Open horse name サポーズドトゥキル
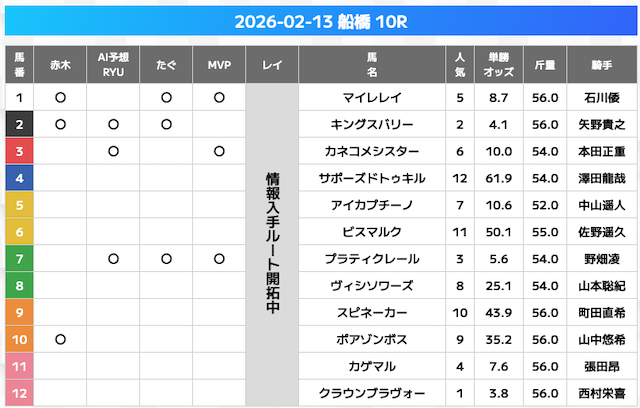Screen dimensions: 640x408 click(371, 179)
